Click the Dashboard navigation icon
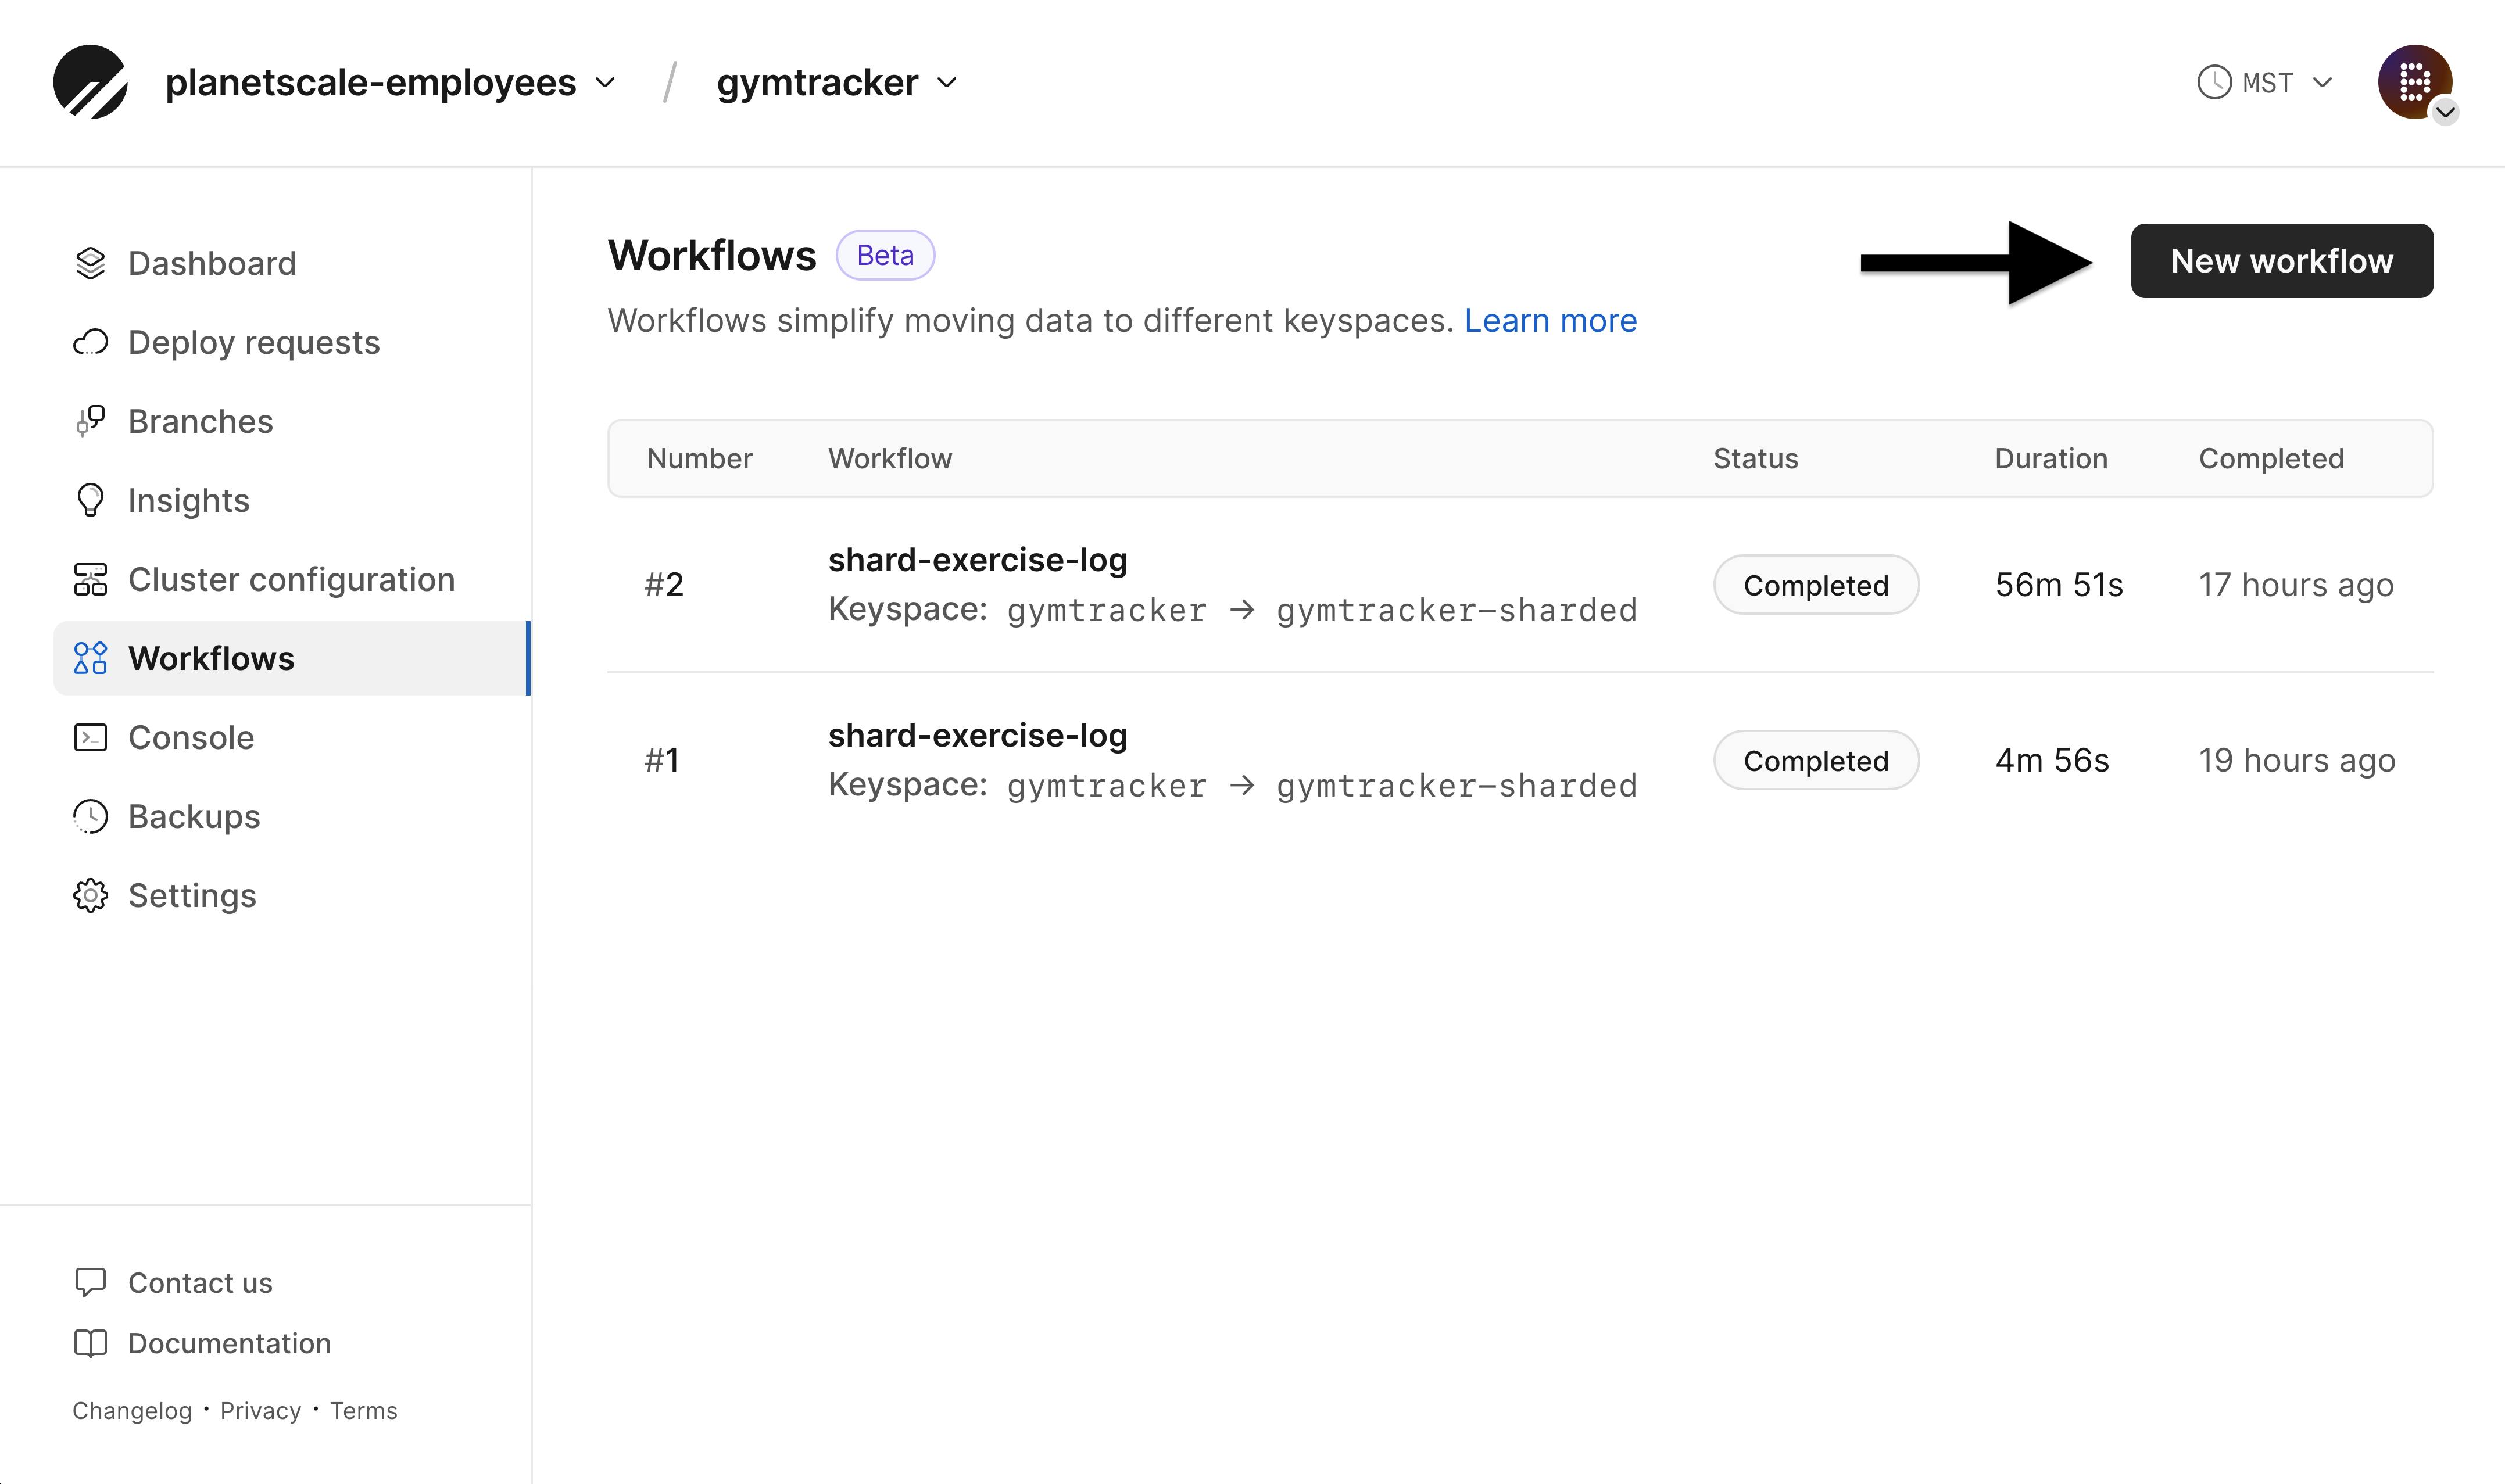 pyautogui.click(x=90, y=261)
